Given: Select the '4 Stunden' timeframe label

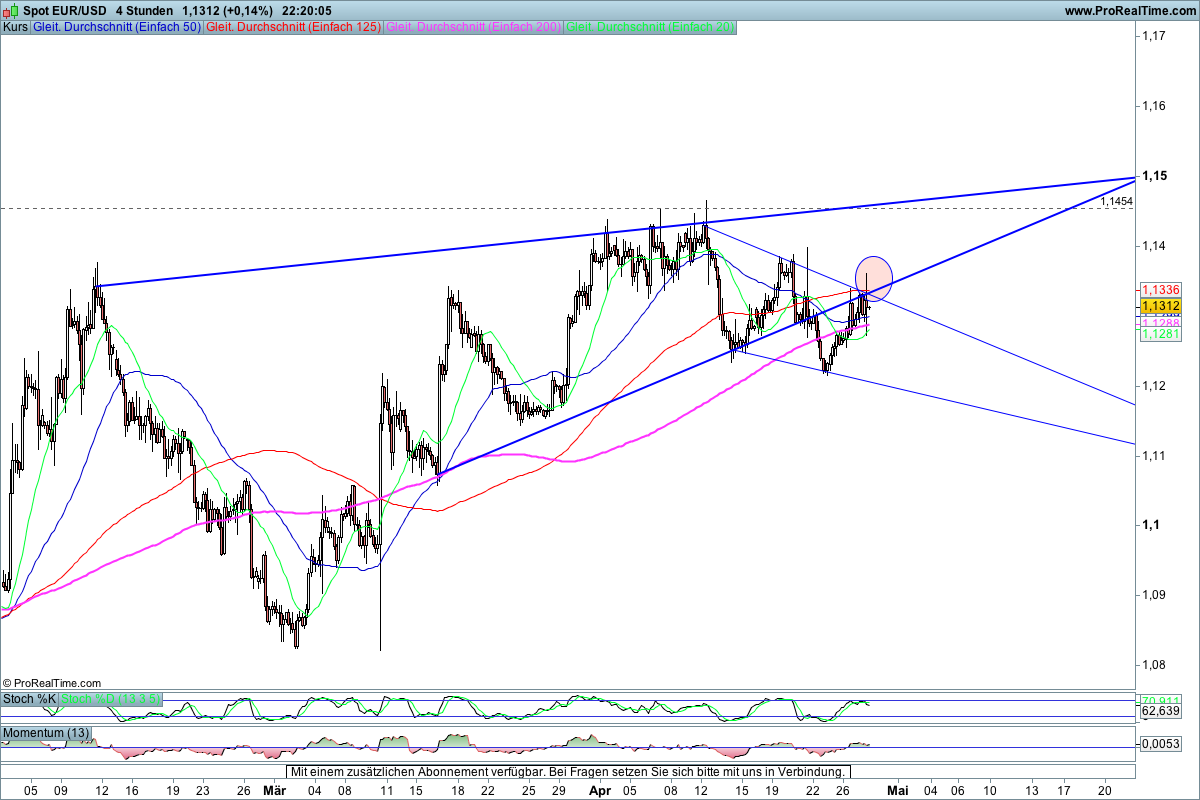Looking at the screenshot, I should [145, 10].
